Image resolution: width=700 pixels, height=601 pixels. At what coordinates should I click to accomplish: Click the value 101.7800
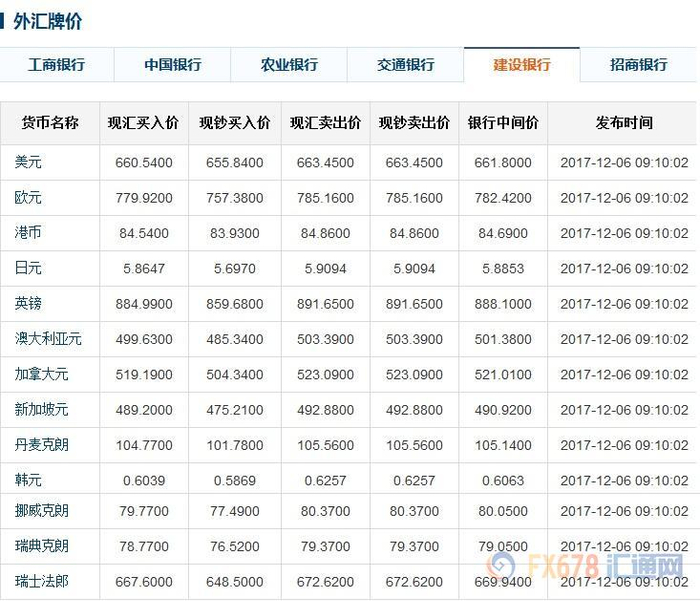235,445
